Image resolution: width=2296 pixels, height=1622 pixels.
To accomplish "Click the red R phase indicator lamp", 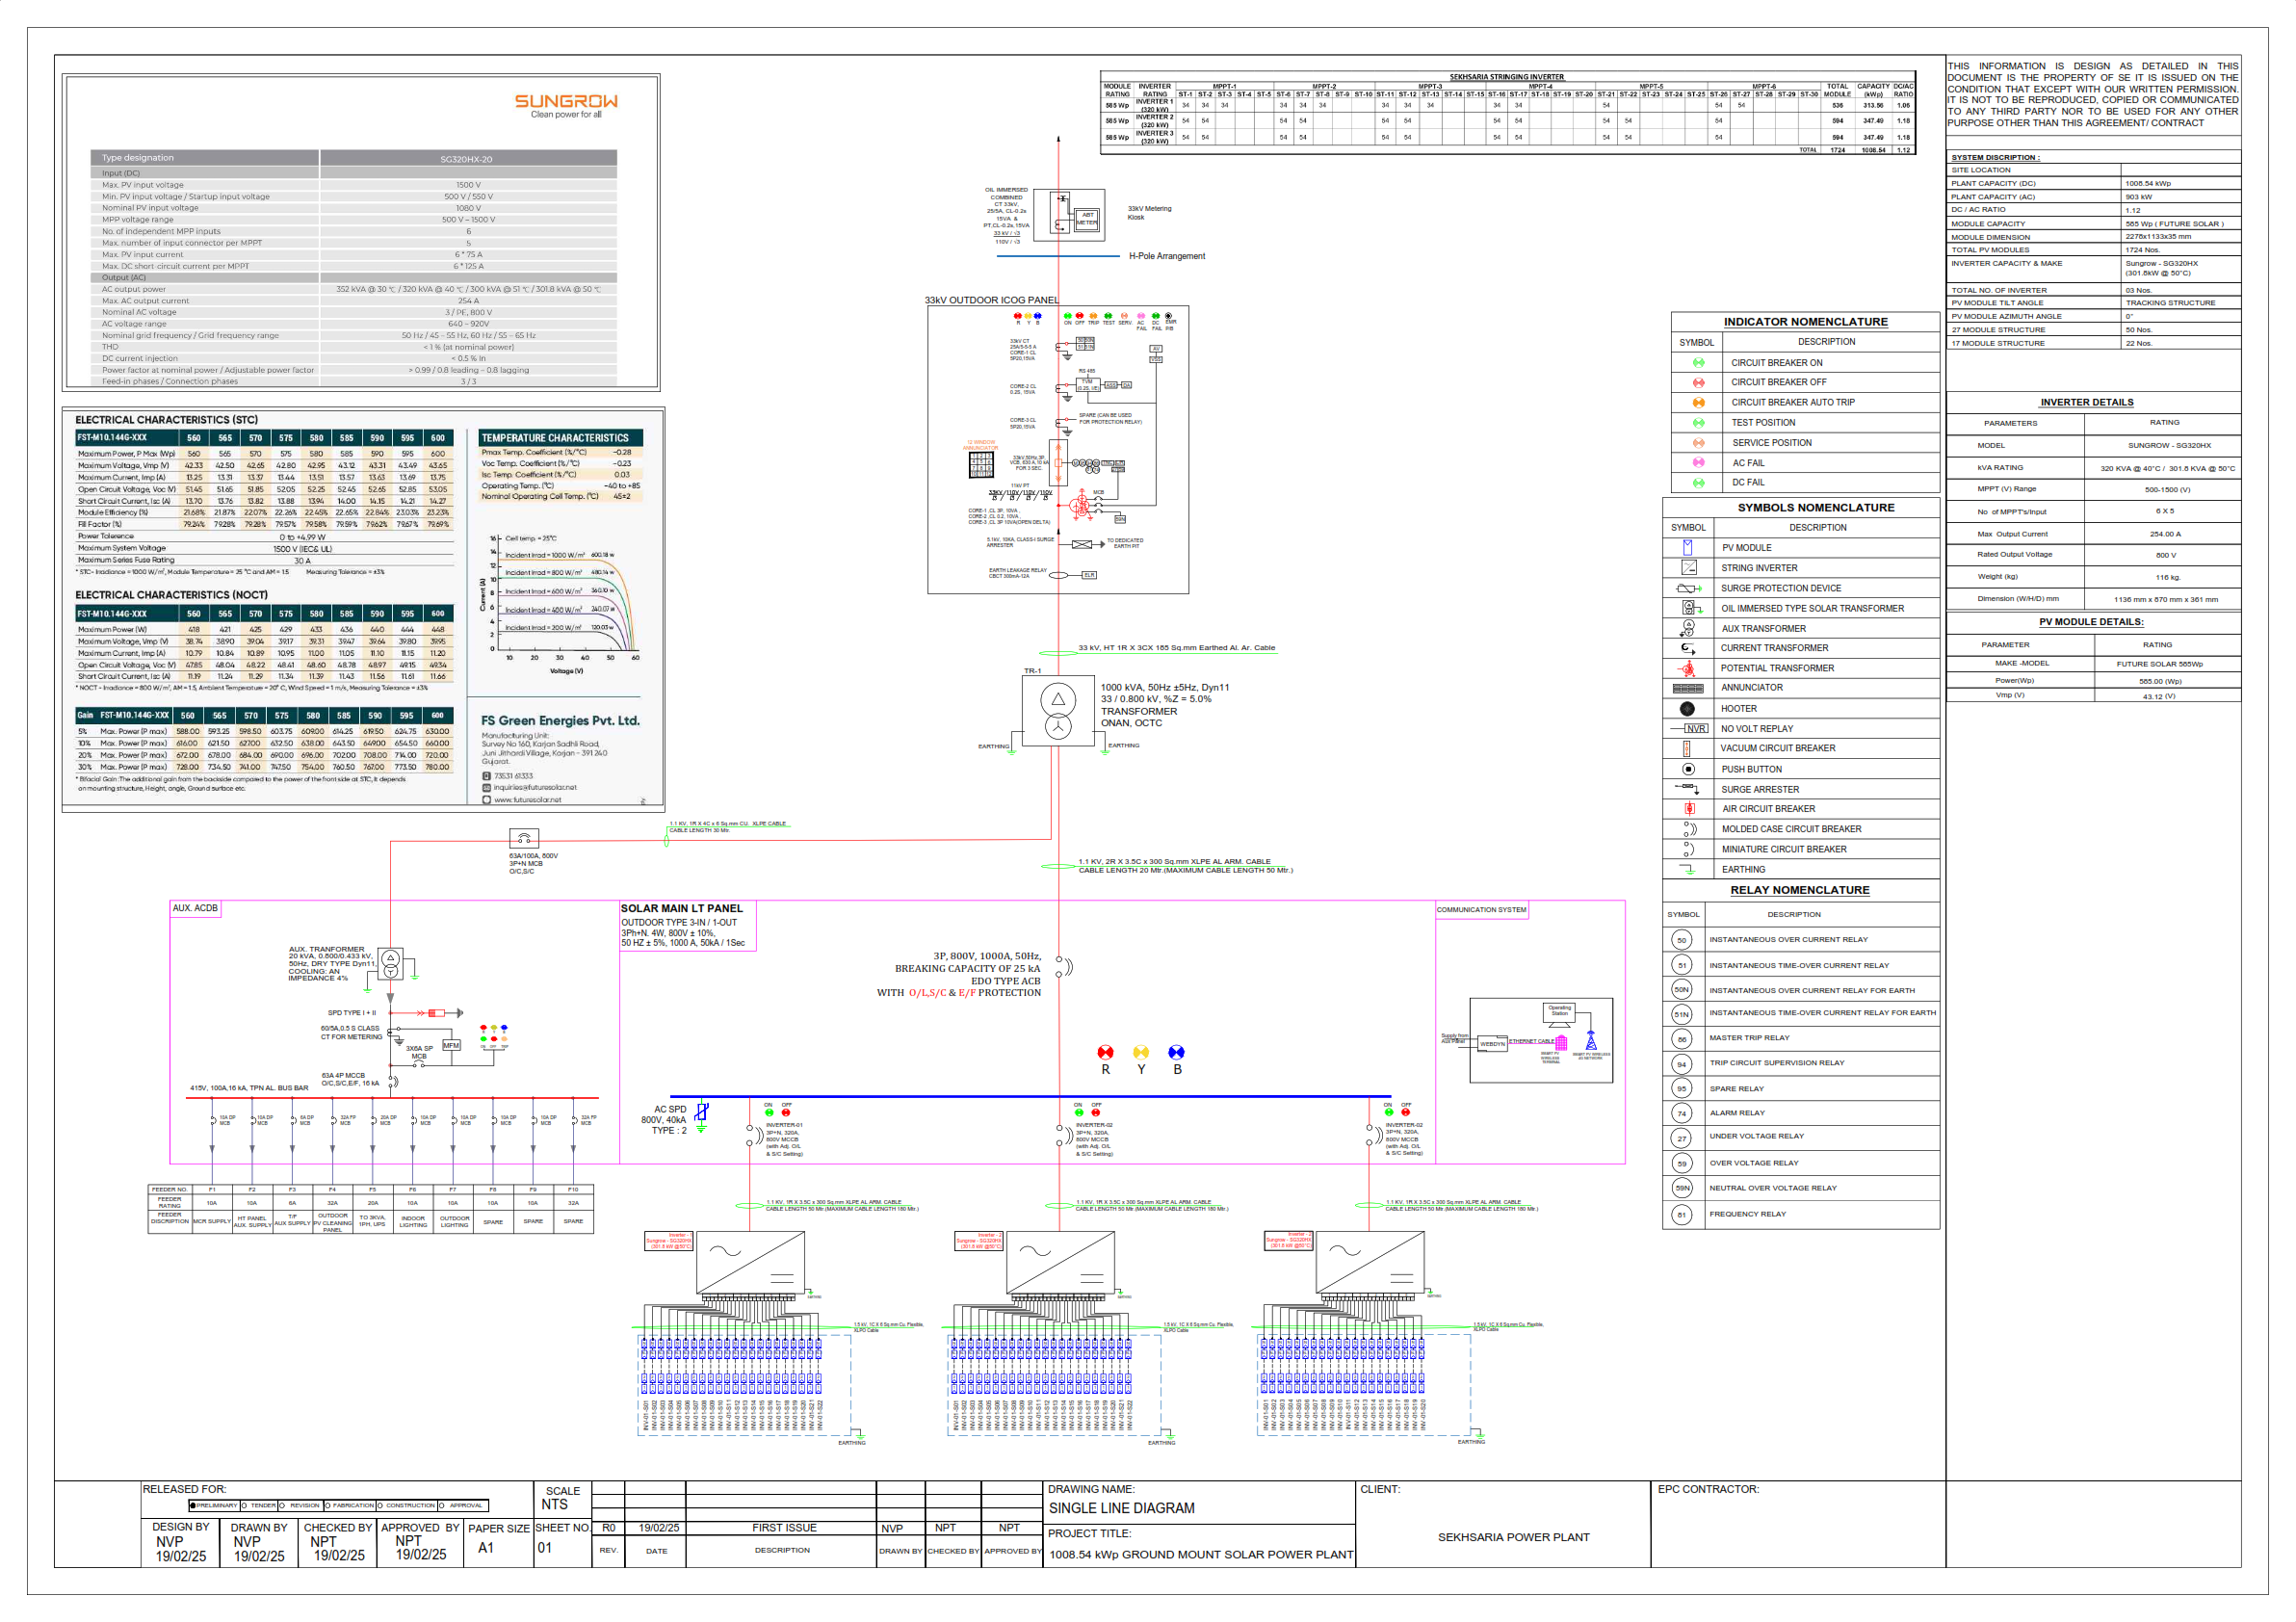I will [x=1105, y=1052].
